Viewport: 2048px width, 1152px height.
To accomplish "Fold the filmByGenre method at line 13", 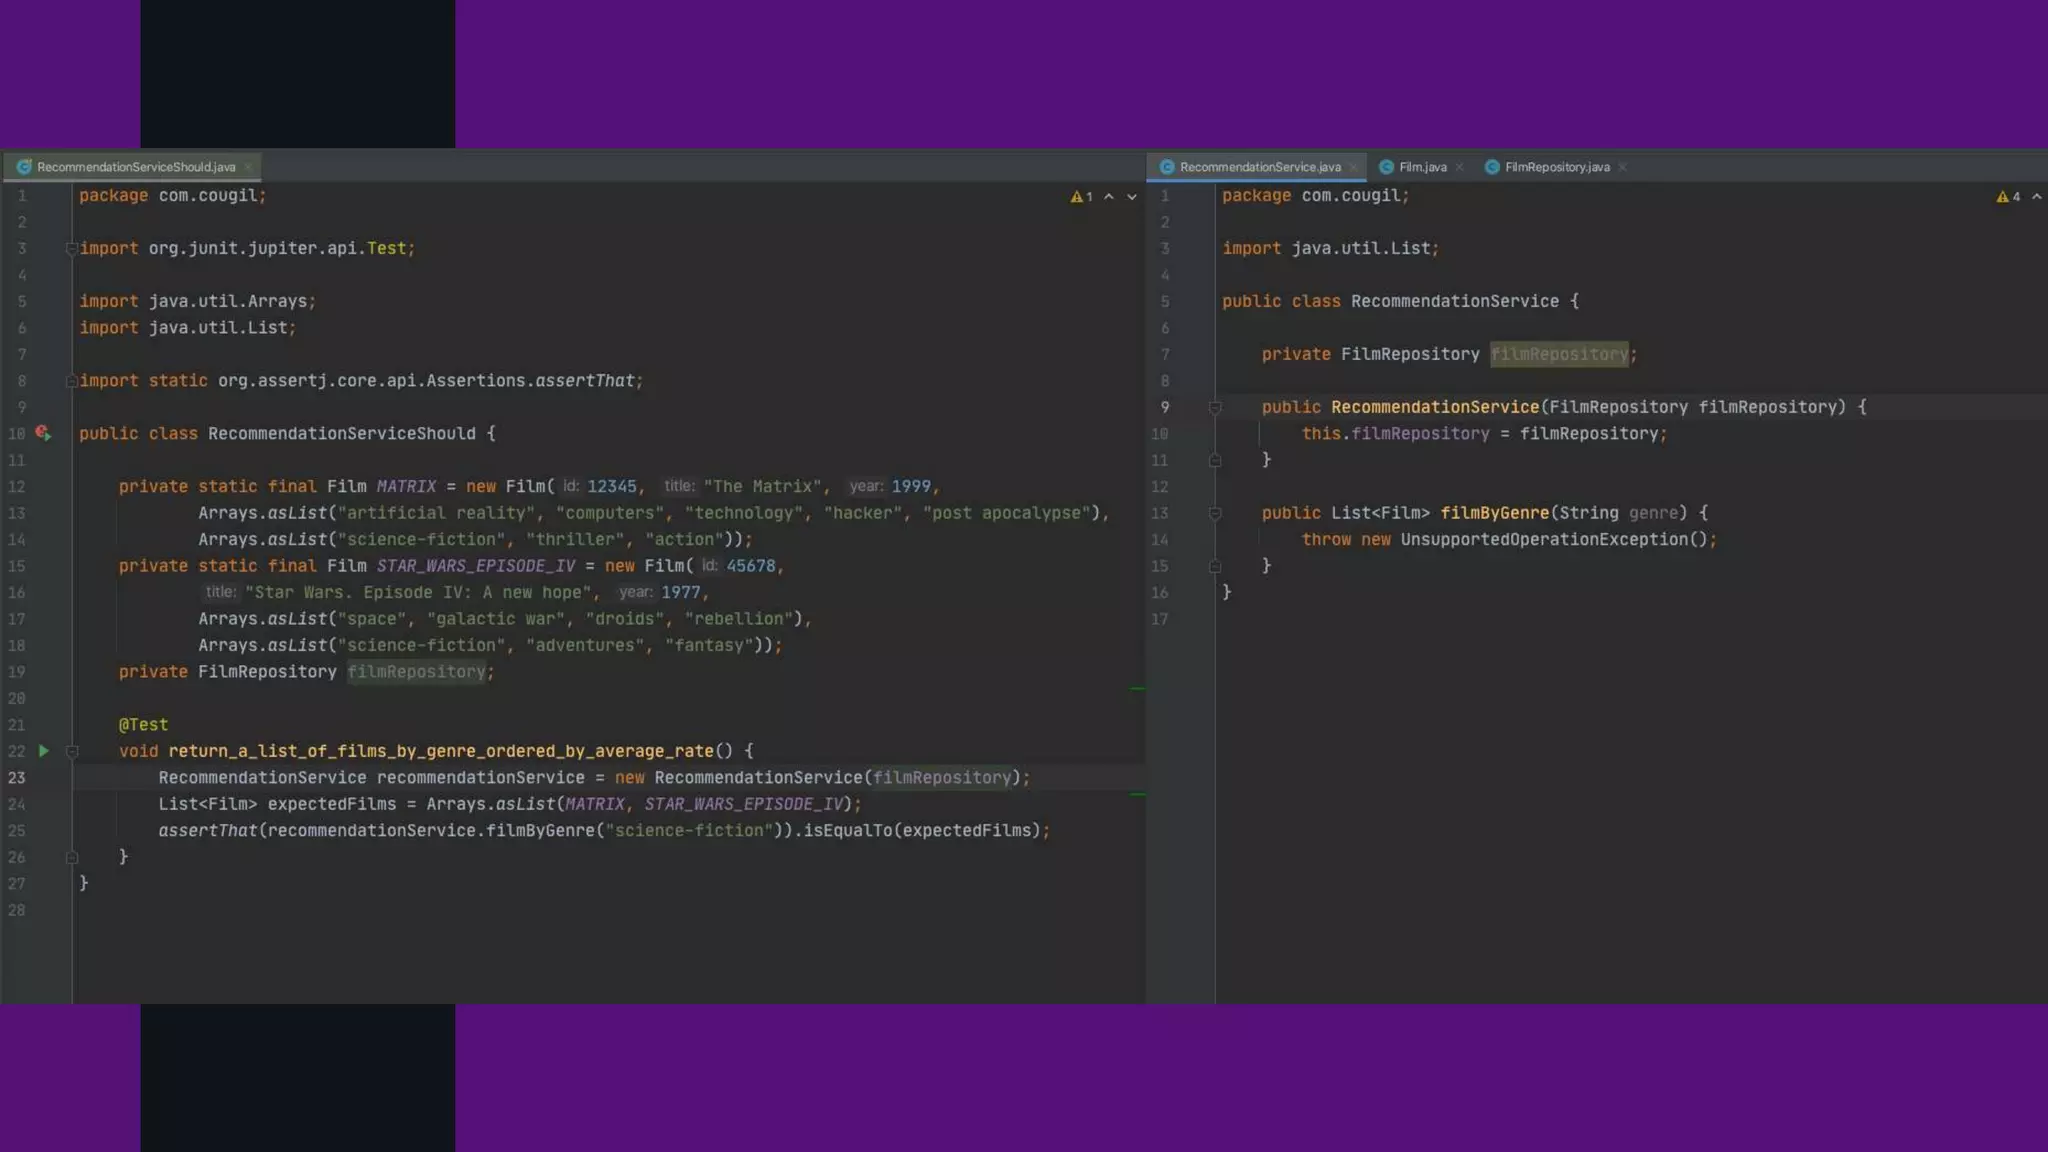I will point(1215,513).
